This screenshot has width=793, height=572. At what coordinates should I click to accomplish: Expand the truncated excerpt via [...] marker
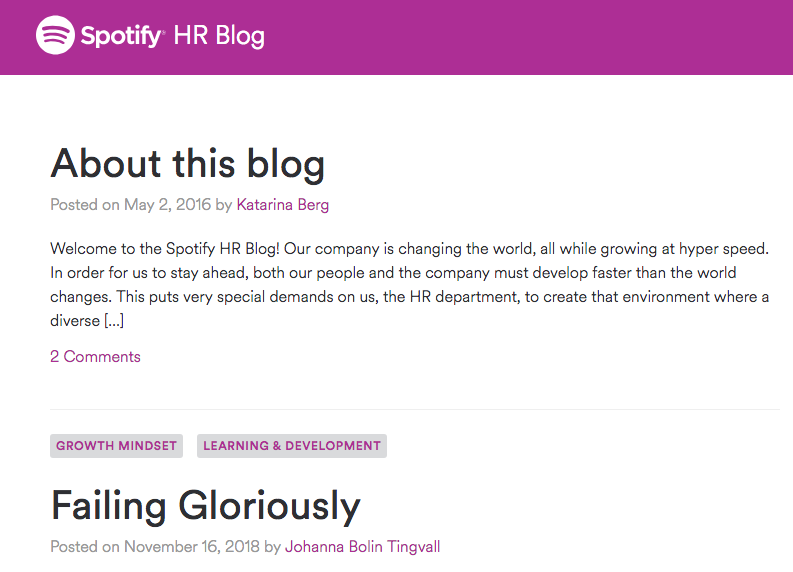pyautogui.click(x=114, y=321)
